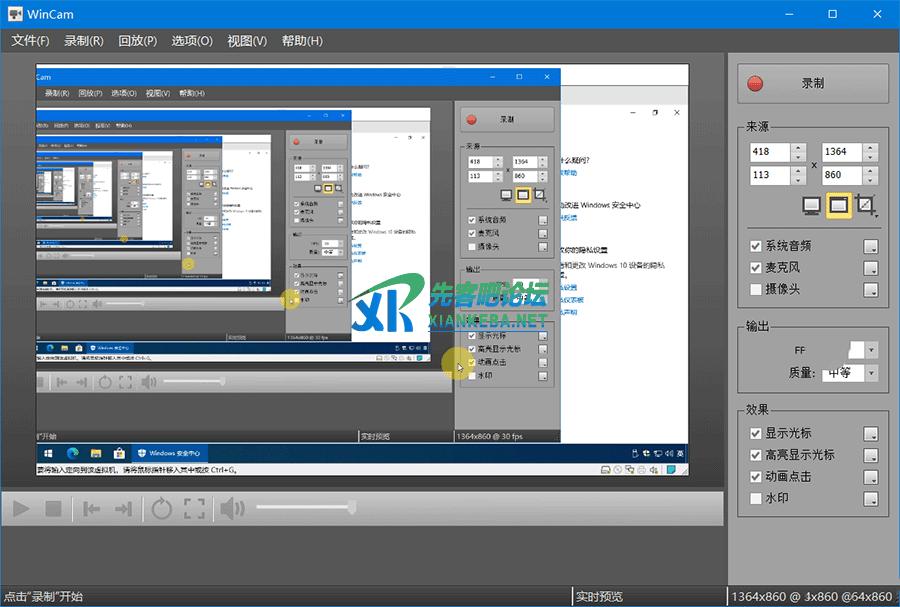Open 麦克风 settings button beside checkbox
This screenshot has height=607, width=900.
(871, 268)
